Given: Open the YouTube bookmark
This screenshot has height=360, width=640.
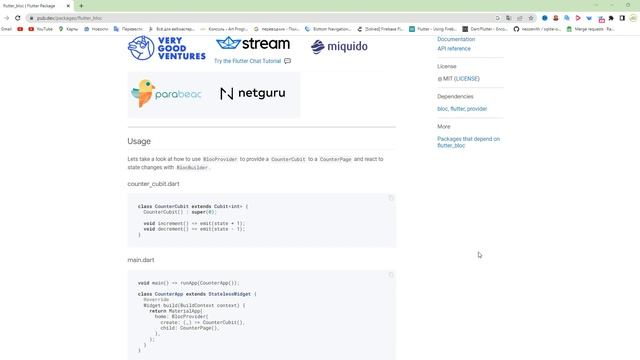Looking at the screenshot, I should pos(40,29).
